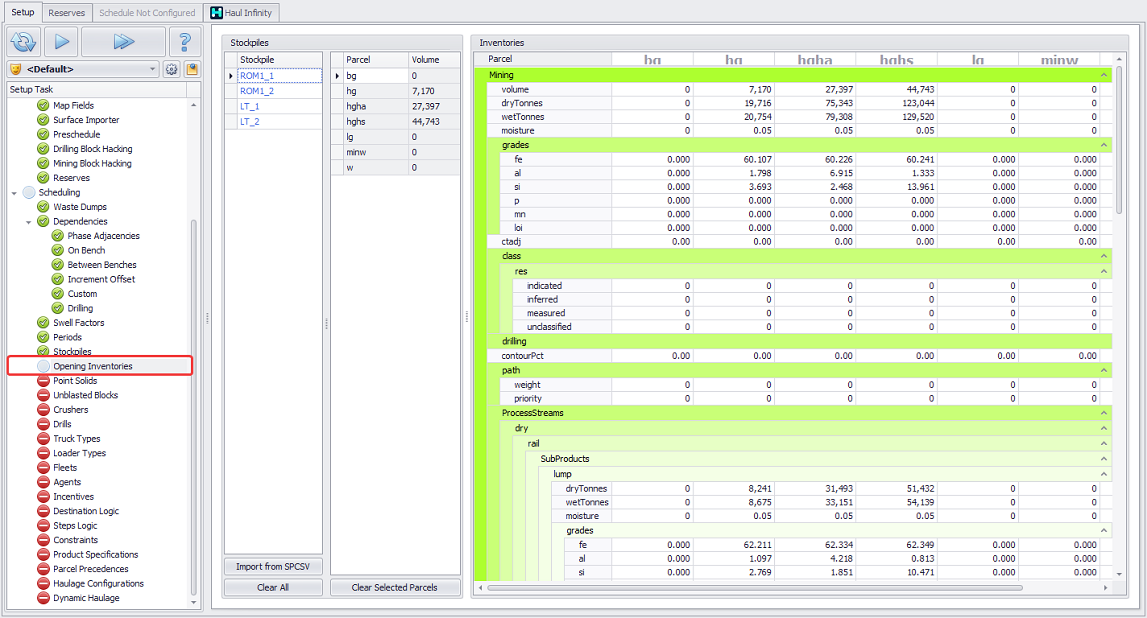Screen dimensions: 1147x618
Task: Select the ROM1_2 stockpile row
Action: pos(257,91)
